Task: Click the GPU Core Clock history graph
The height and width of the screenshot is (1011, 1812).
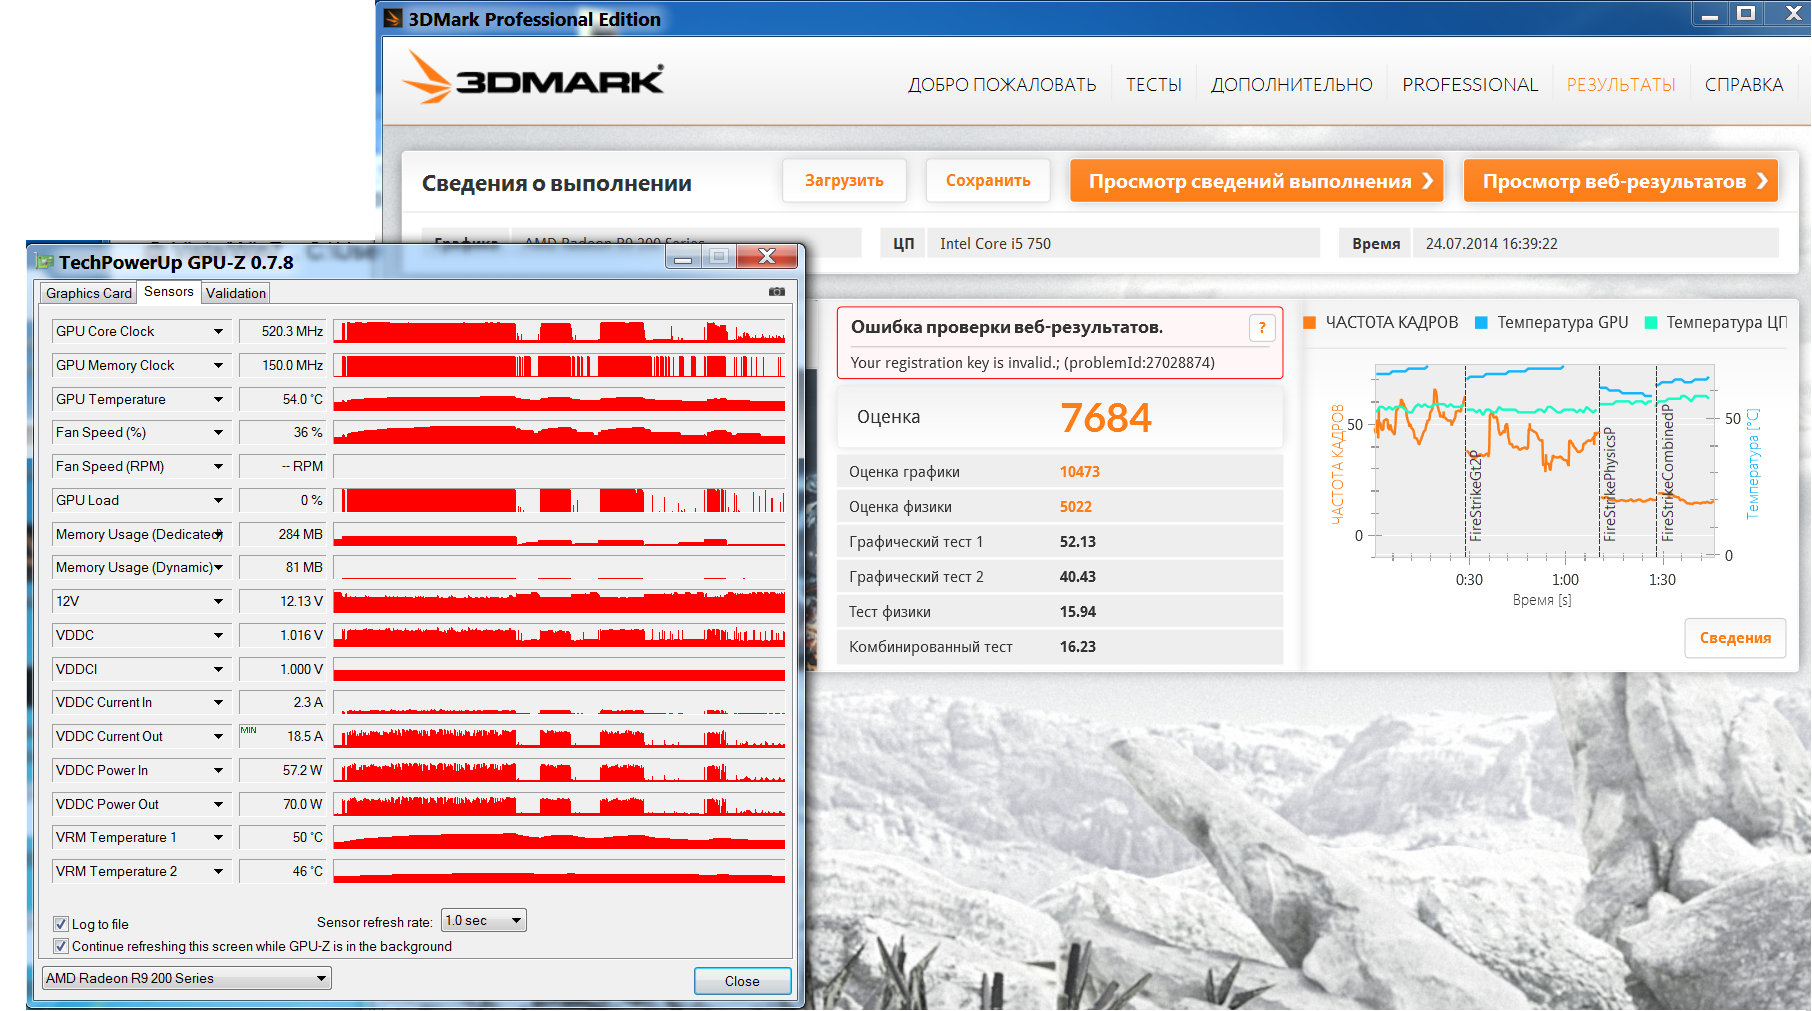Action: [559, 331]
